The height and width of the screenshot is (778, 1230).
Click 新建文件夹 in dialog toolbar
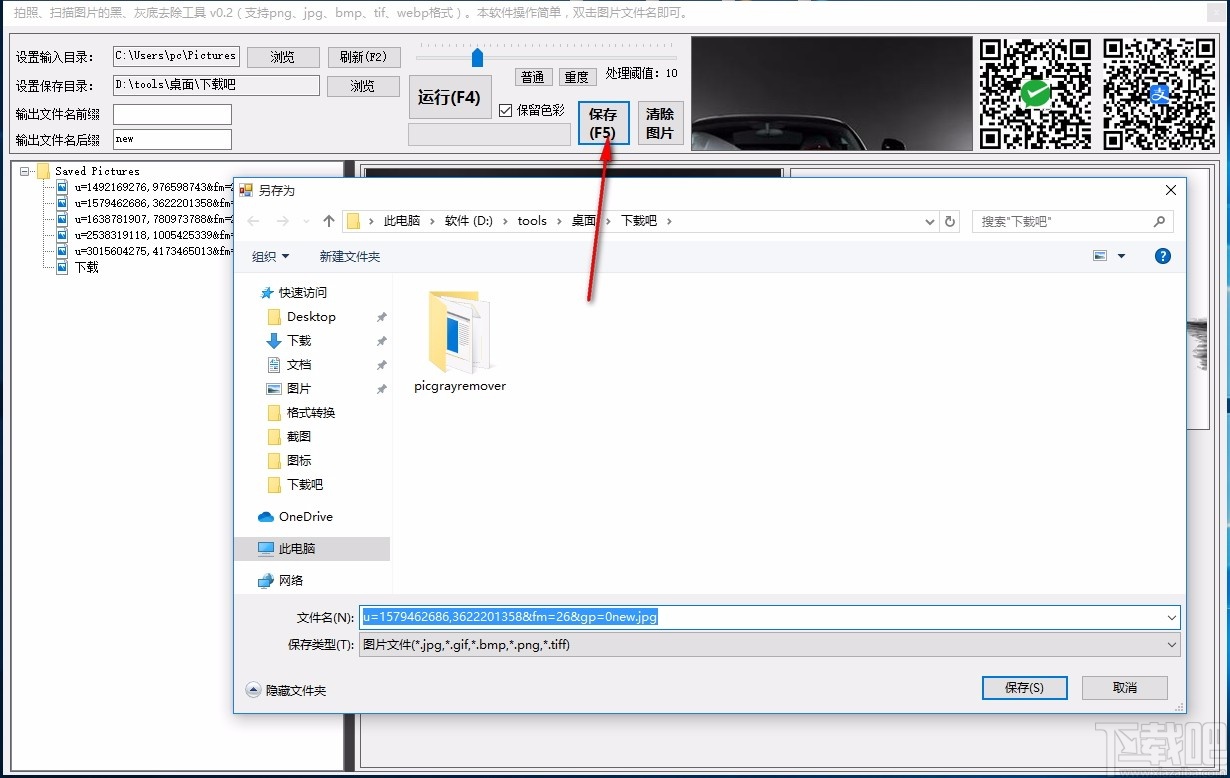click(350, 256)
